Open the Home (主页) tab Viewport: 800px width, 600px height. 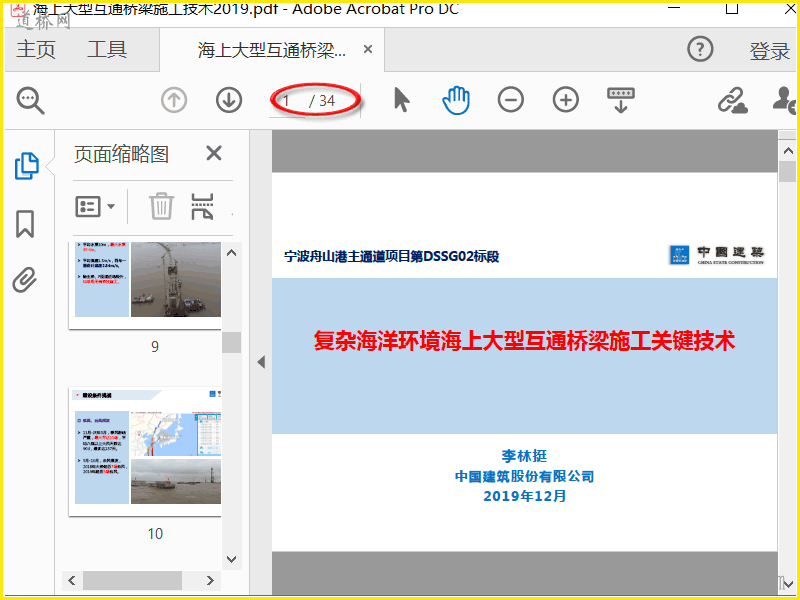pos(36,50)
